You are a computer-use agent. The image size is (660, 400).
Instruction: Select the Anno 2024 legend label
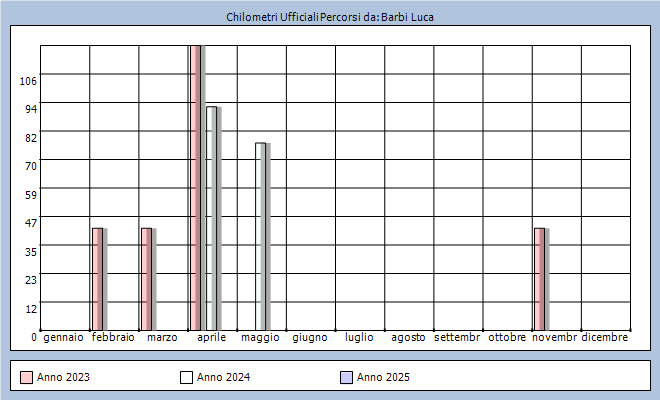[x=223, y=377]
